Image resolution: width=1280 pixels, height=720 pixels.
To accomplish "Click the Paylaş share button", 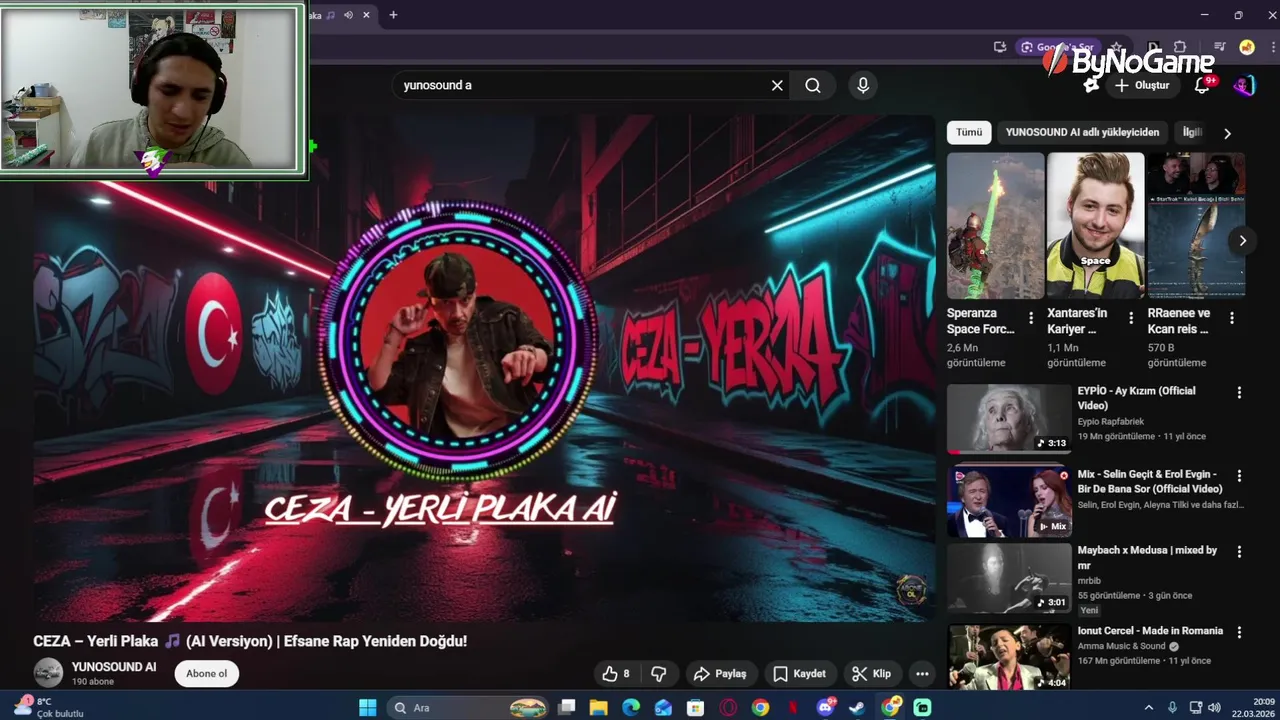I will pos(721,674).
